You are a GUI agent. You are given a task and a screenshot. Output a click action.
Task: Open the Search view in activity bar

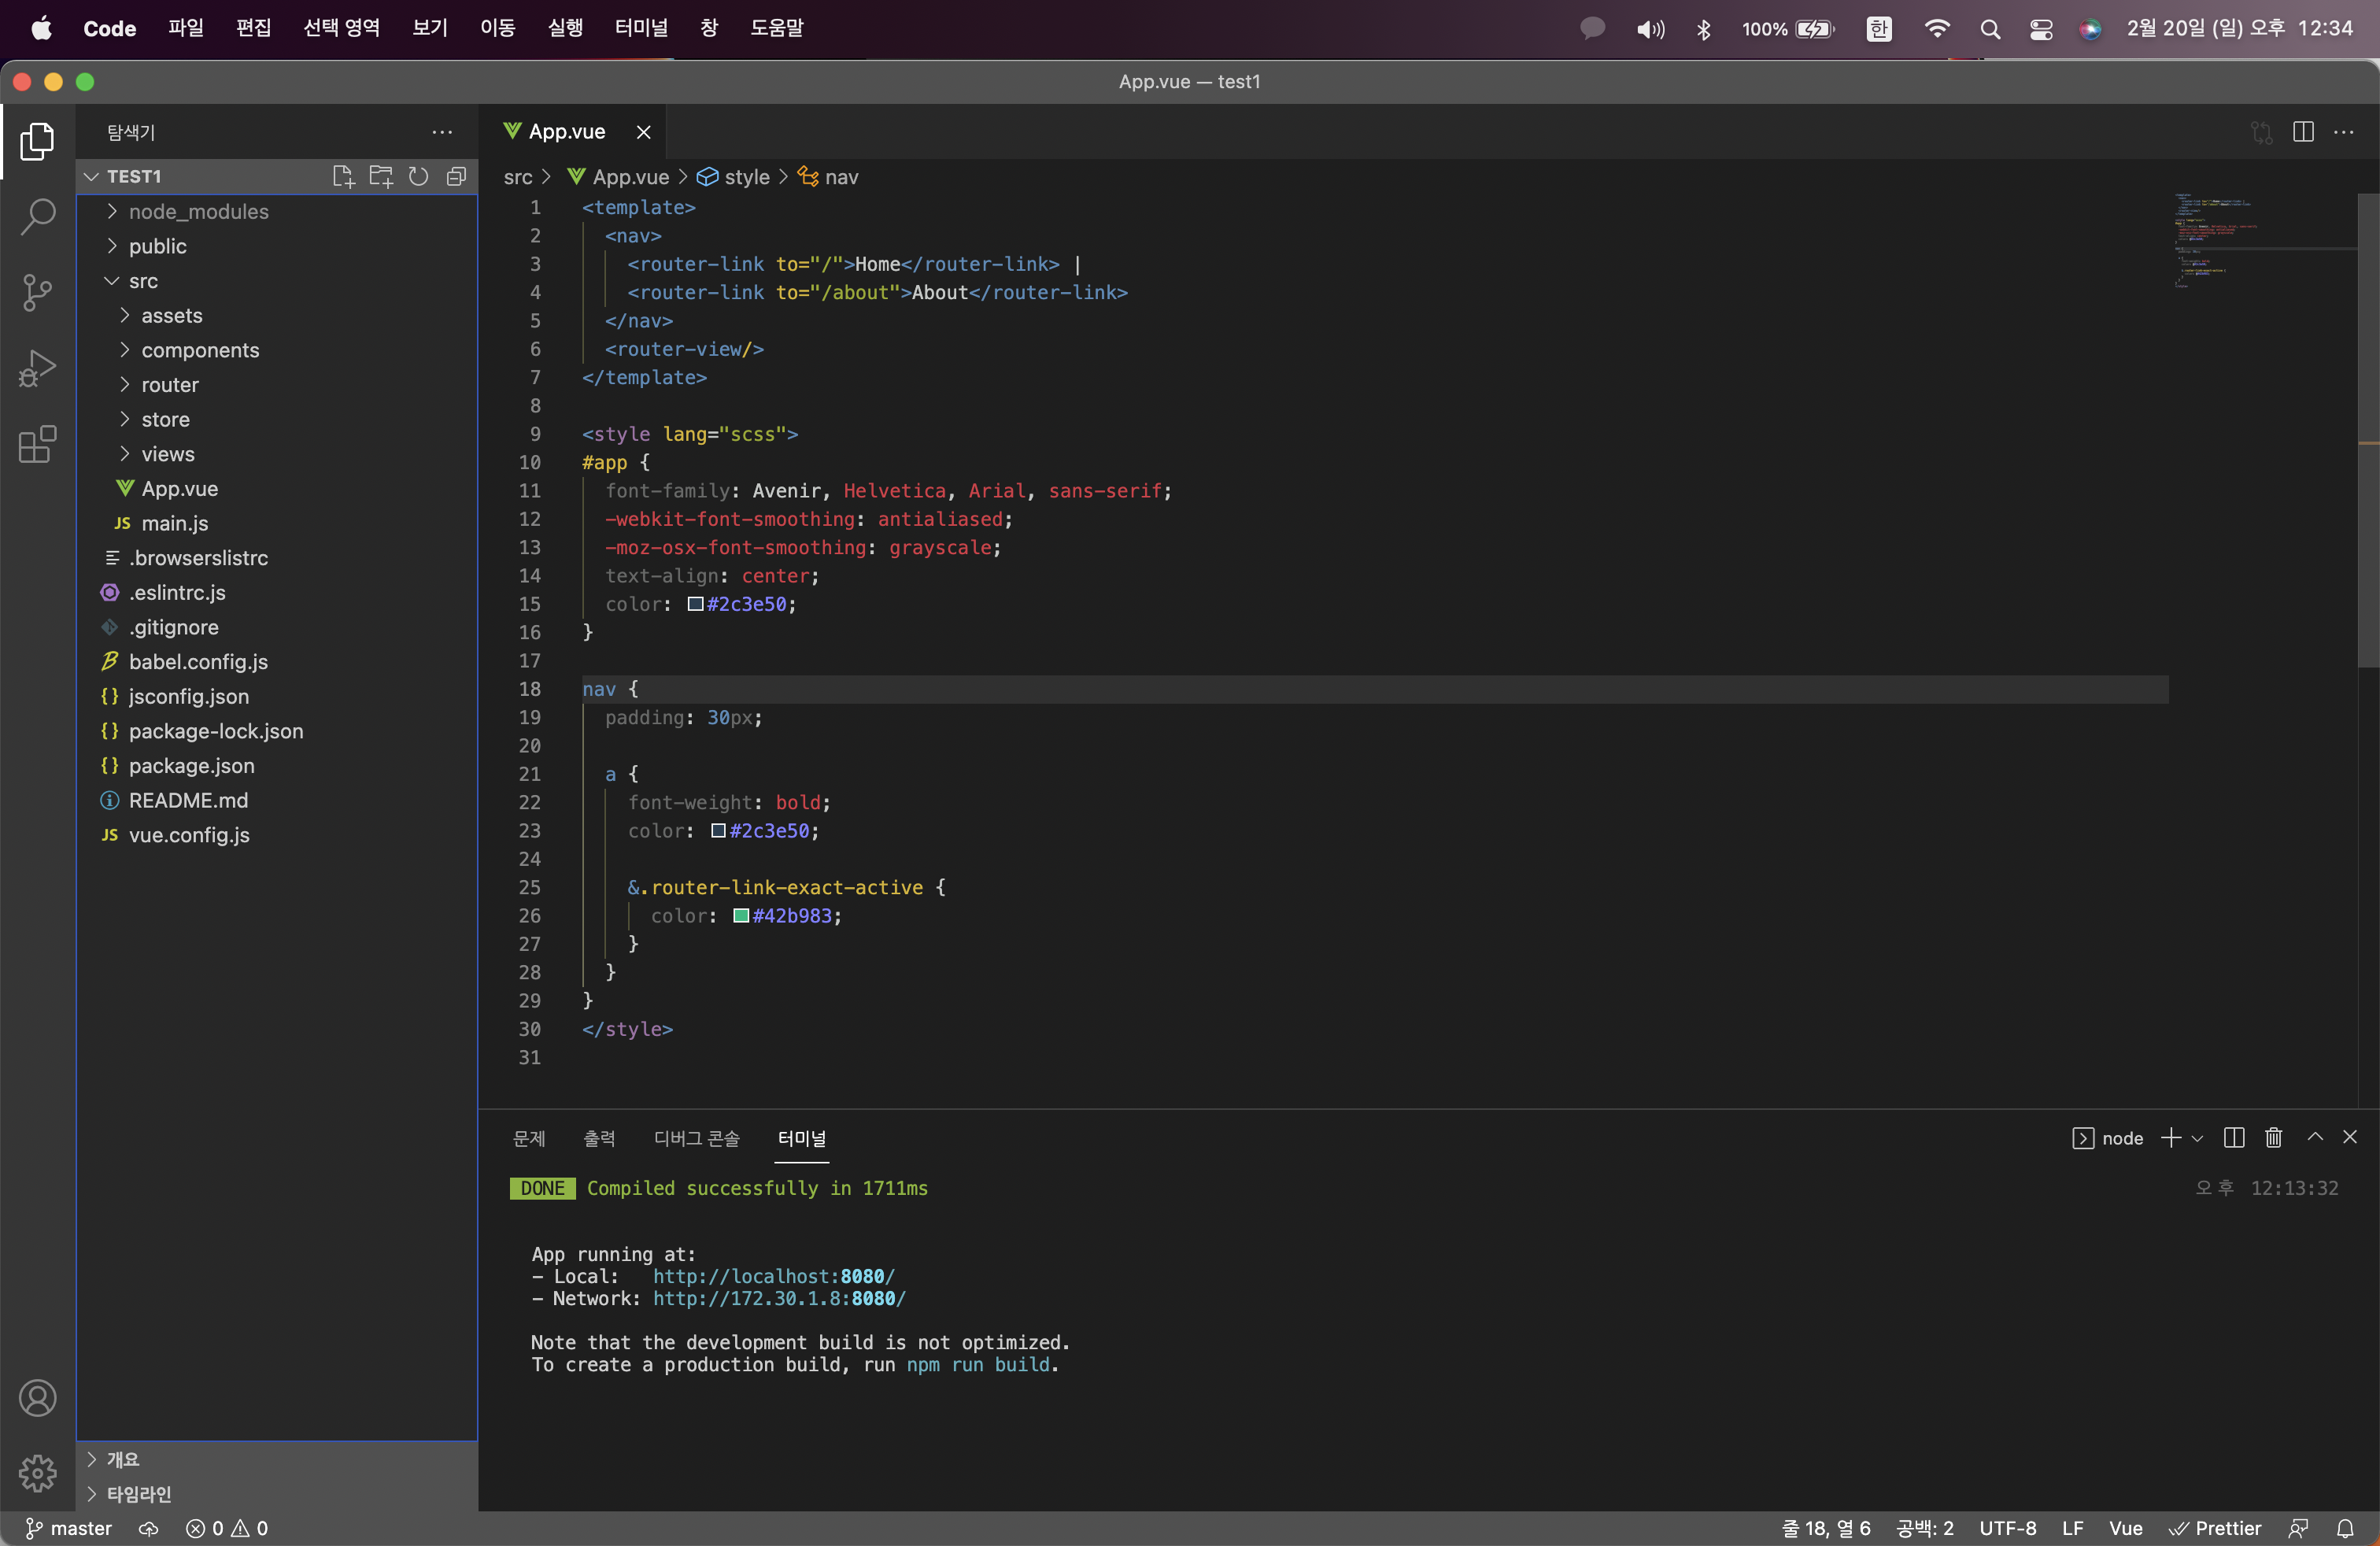coord(37,216)
